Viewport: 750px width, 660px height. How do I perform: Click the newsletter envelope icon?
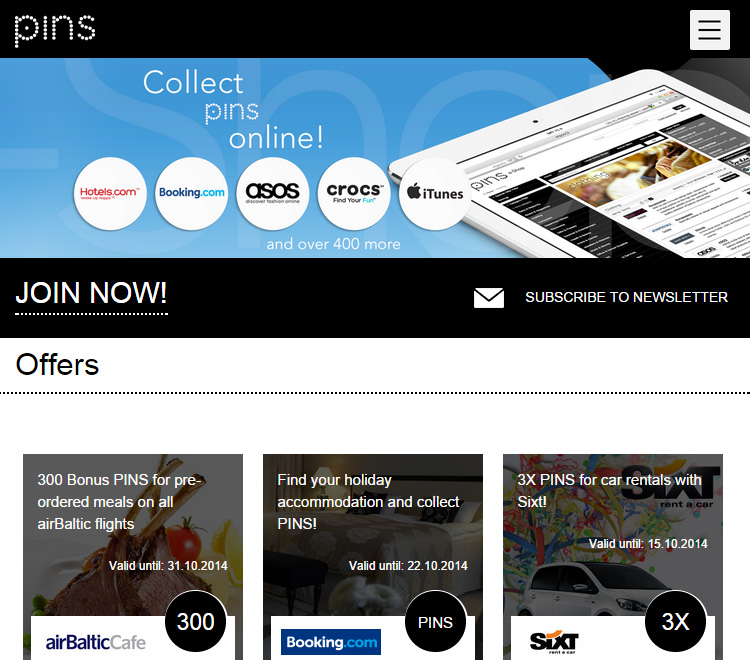click(488, 298)
